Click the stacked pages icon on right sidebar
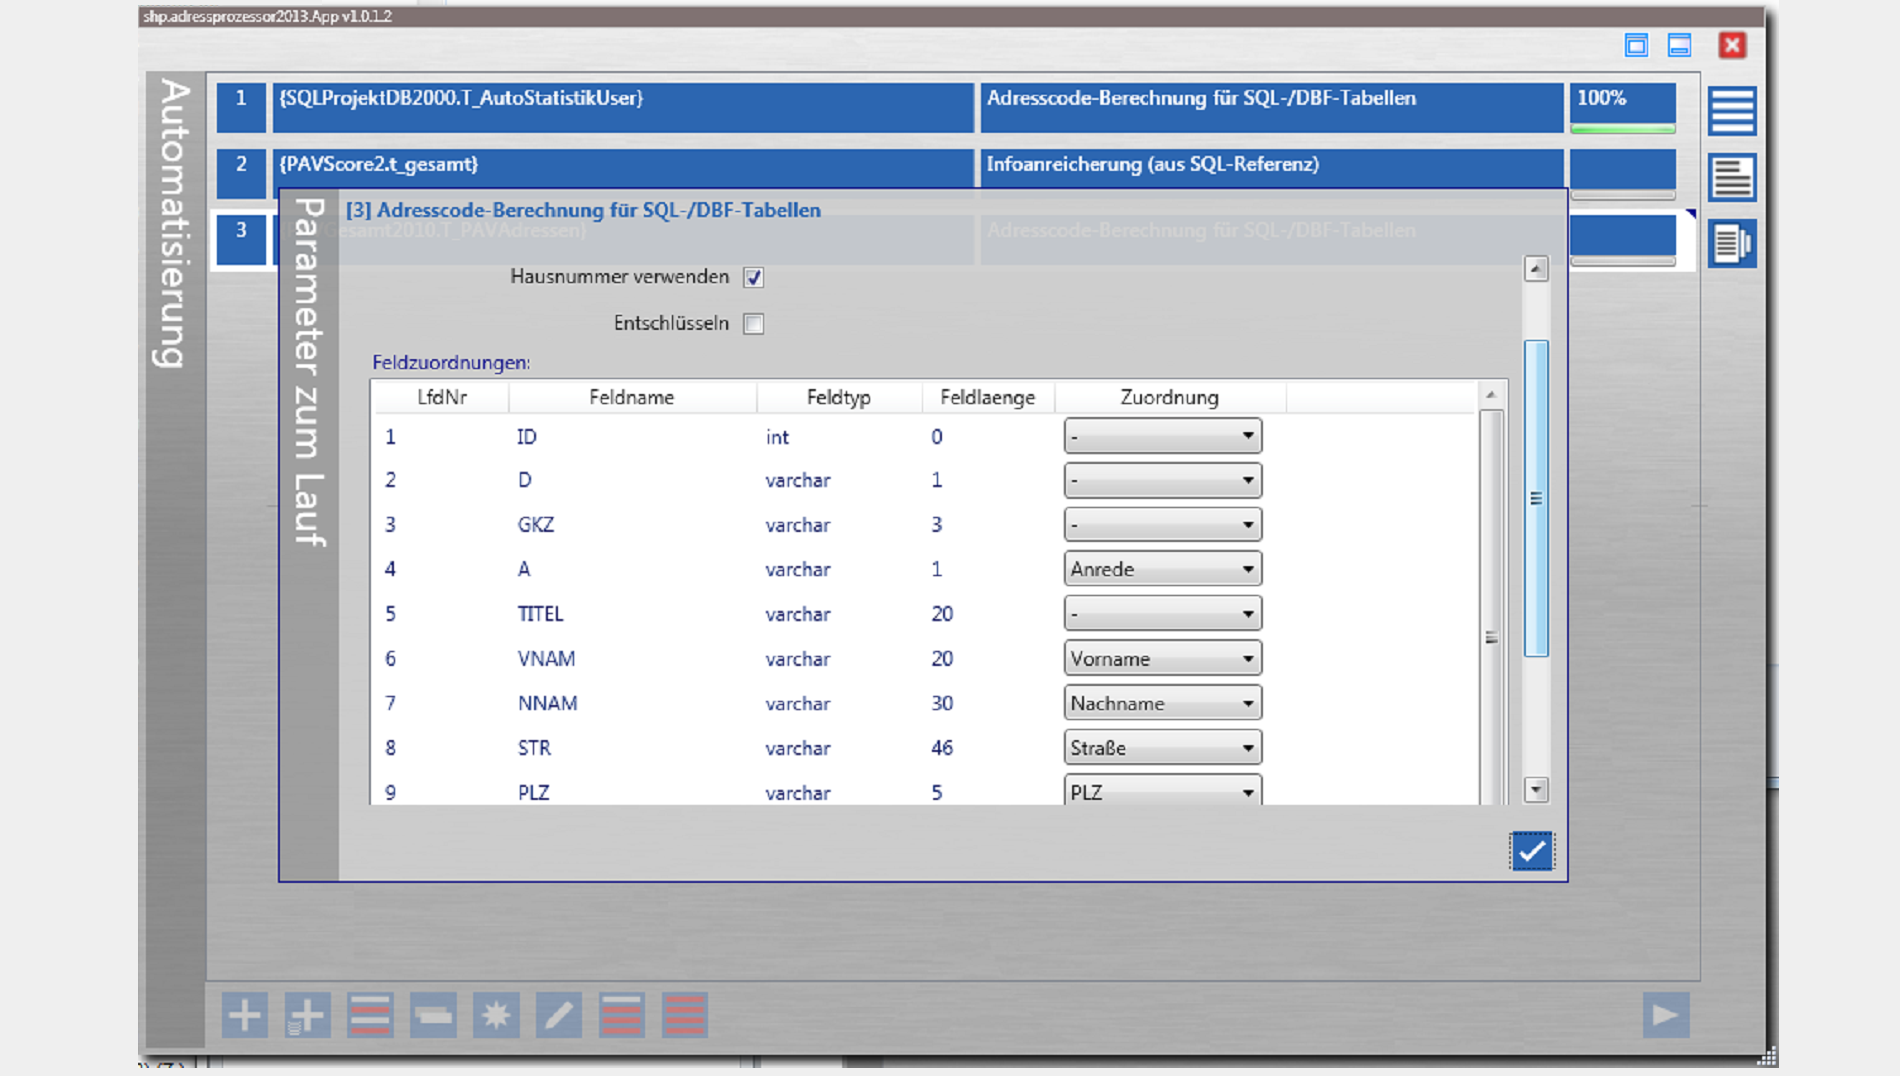 [1731, 244]
